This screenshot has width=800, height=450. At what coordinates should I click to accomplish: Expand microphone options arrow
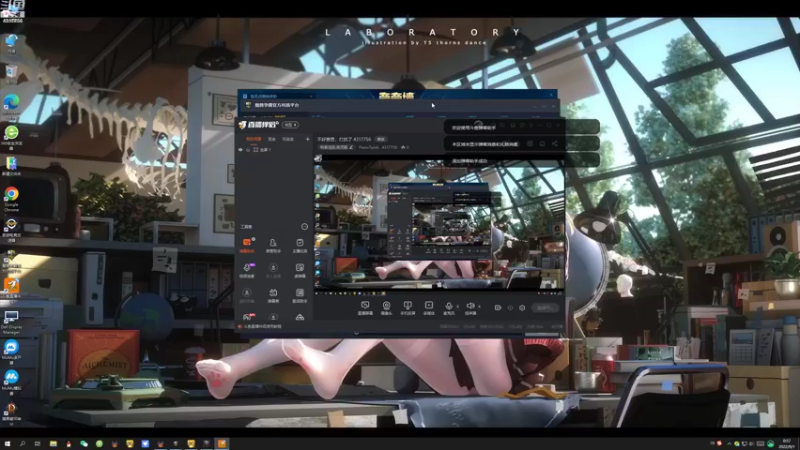pos(458,307)
